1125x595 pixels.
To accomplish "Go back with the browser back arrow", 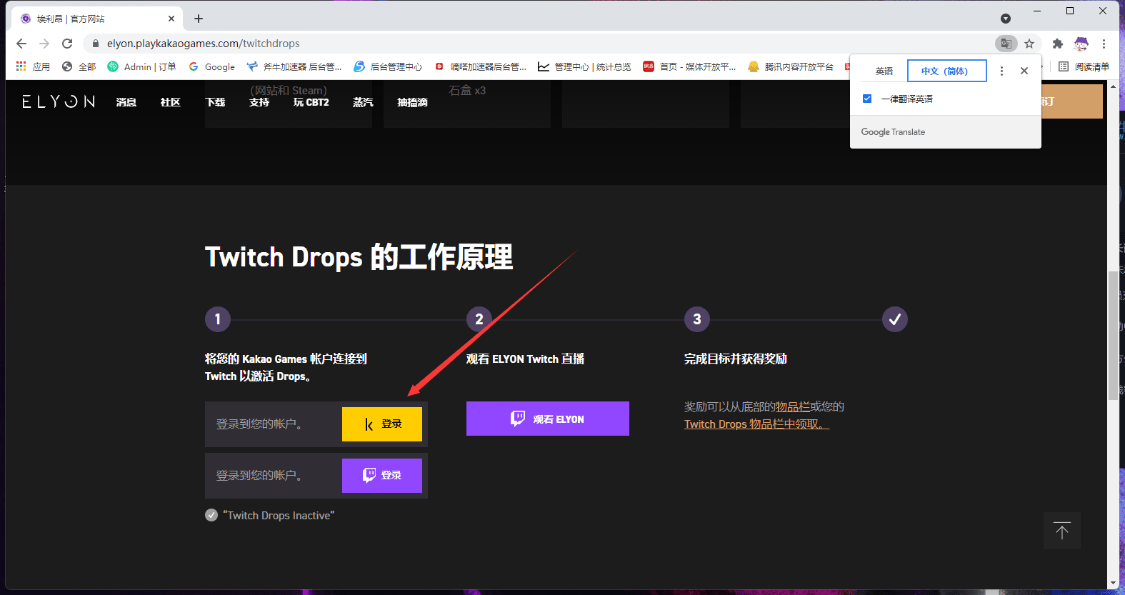I will tap(21, 43).
